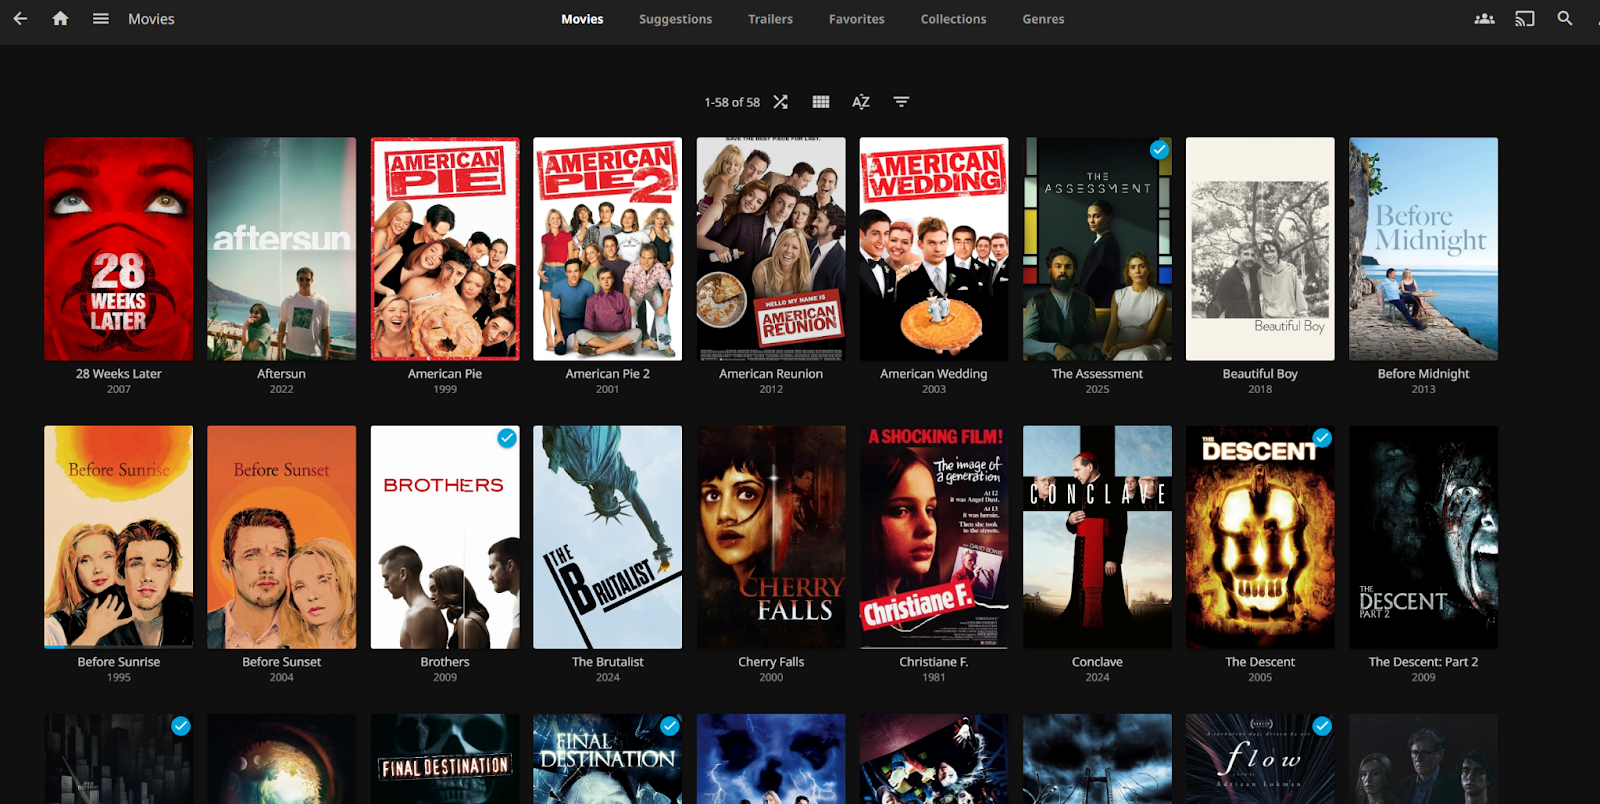Open the American Reunion poster
Image resolution: width=1600 pixels, height=804 pixels.
tap(771, 249)
